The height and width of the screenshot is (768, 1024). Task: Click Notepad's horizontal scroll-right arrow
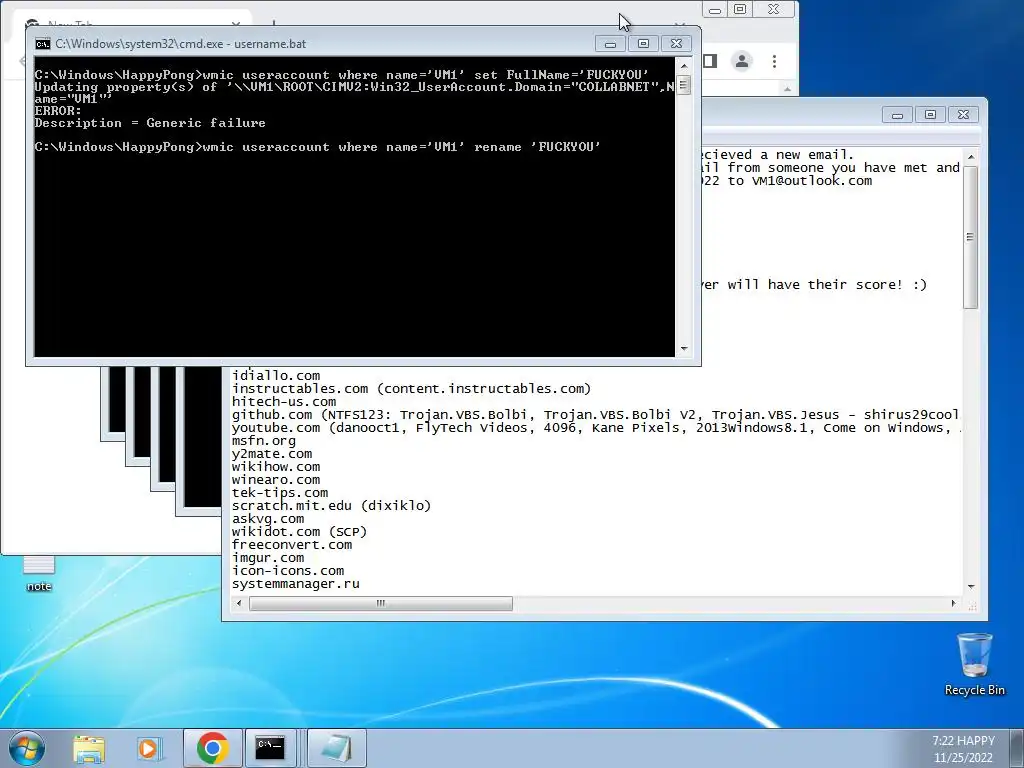953,603
